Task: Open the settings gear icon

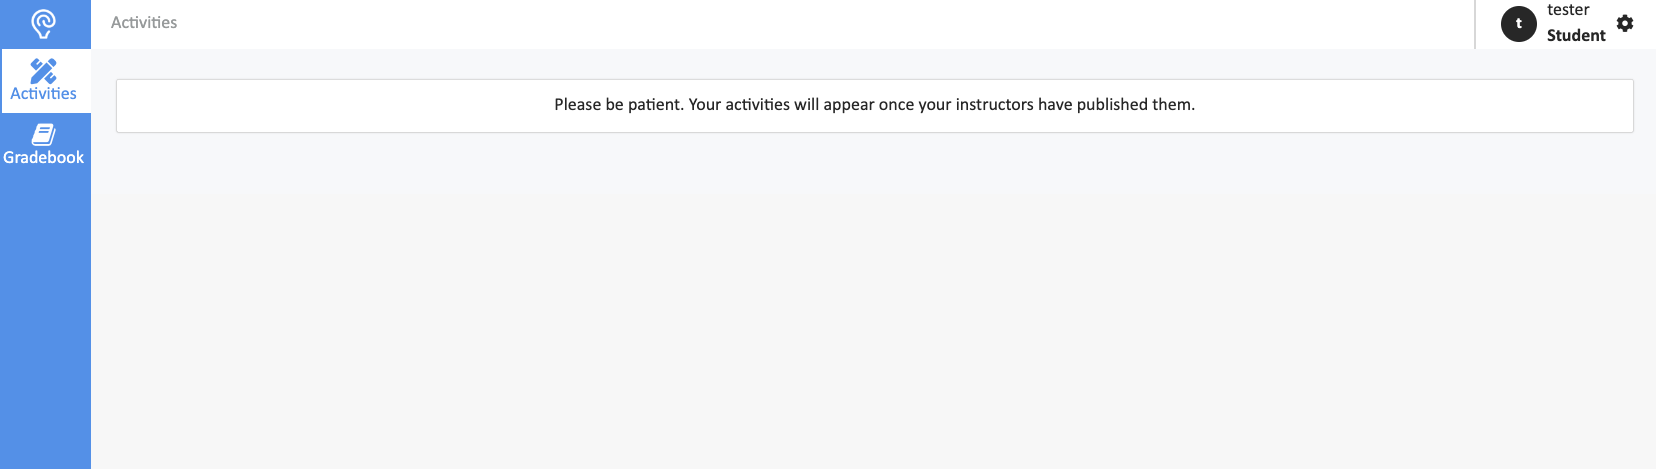Action: tap(1625, 23)
